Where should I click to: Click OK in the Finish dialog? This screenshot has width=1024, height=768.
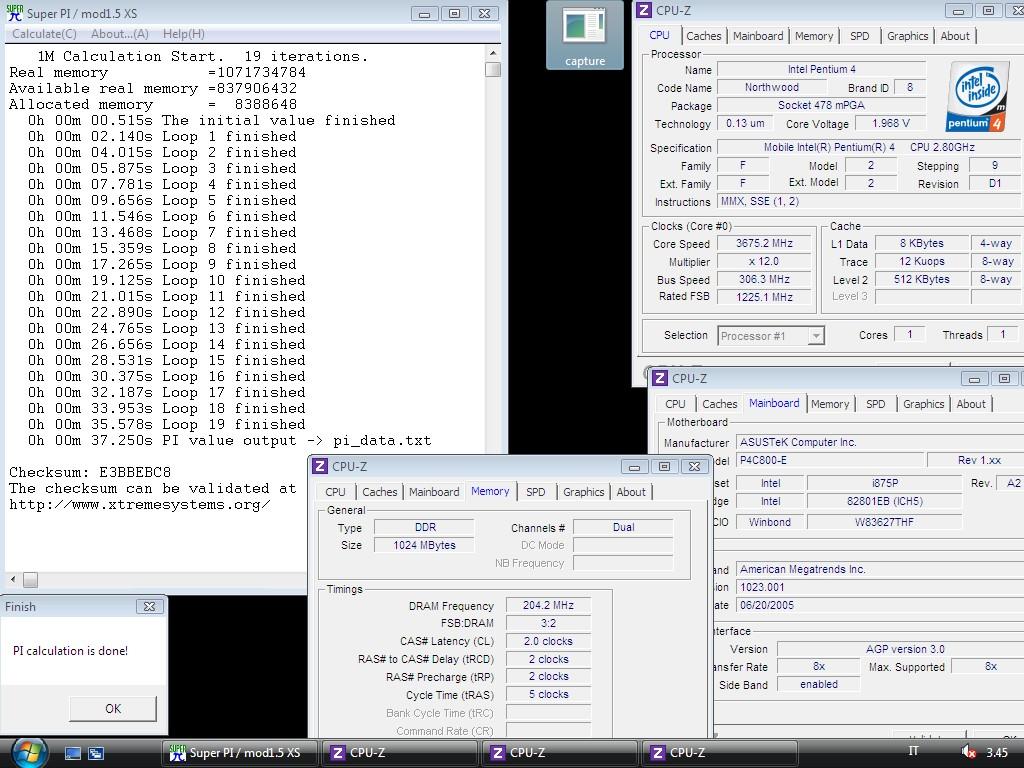[x=113, y=709]
